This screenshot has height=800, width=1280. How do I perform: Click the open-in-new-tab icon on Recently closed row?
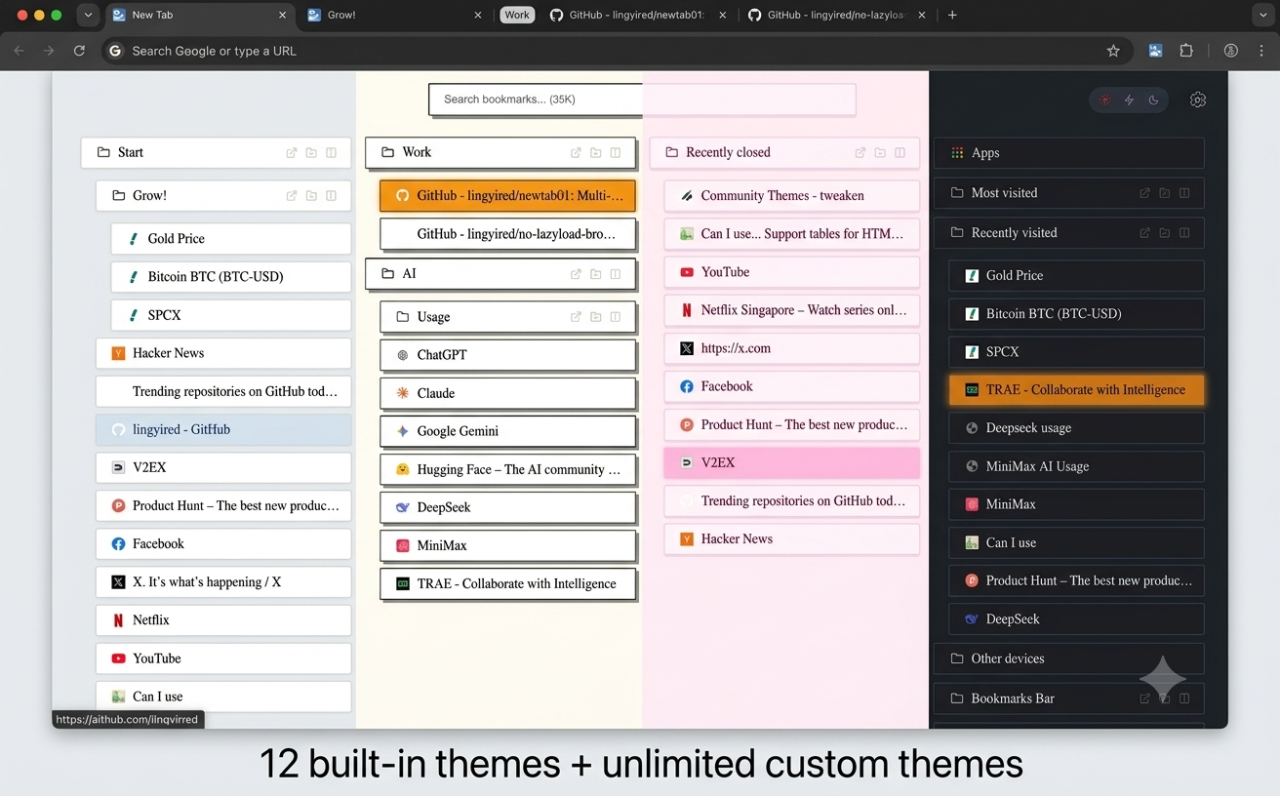click(x=860, y=153)
